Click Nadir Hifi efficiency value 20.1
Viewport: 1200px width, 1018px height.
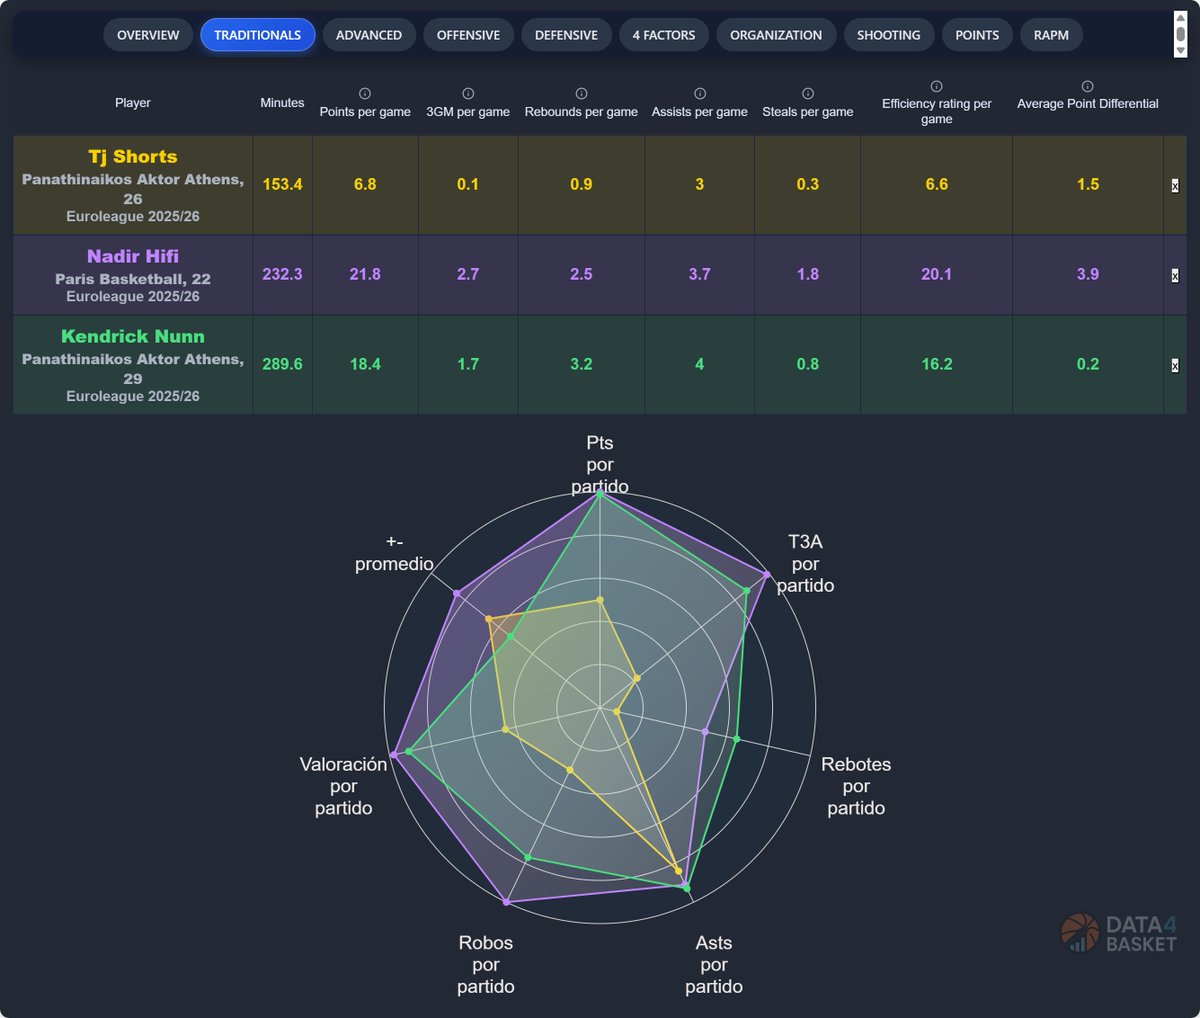point(937,274)
